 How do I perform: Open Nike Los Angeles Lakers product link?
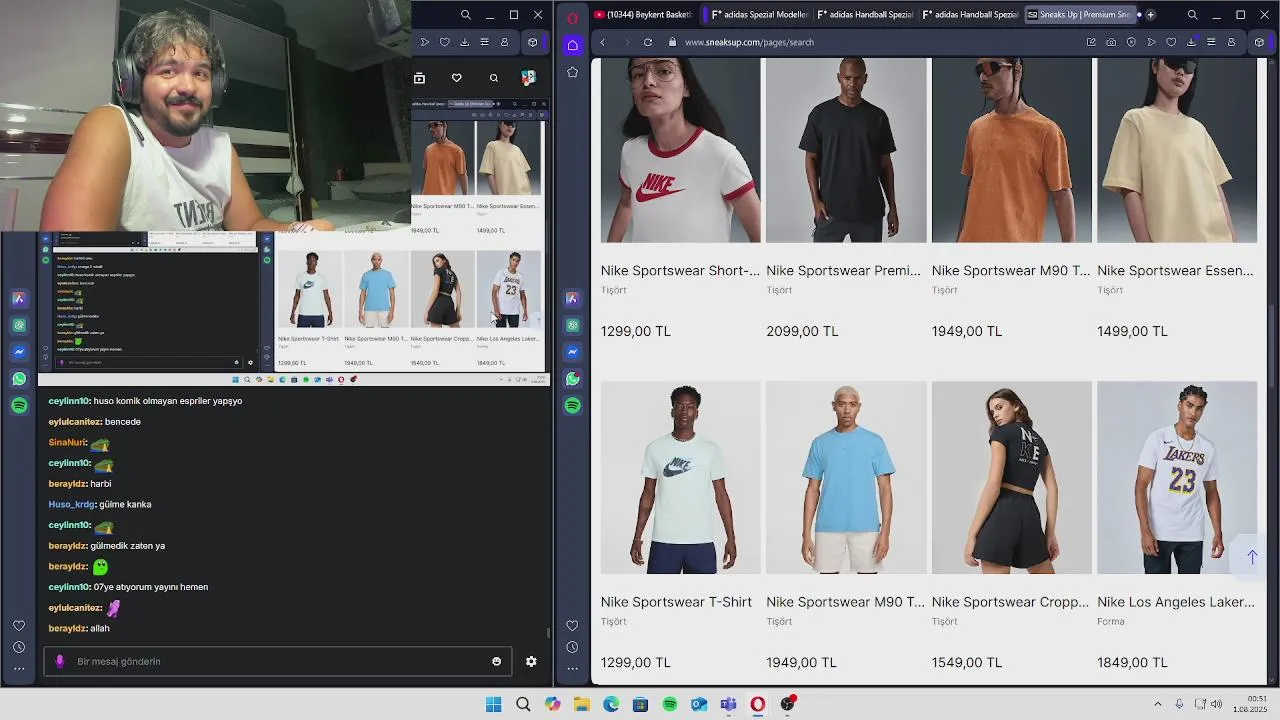1176,602
